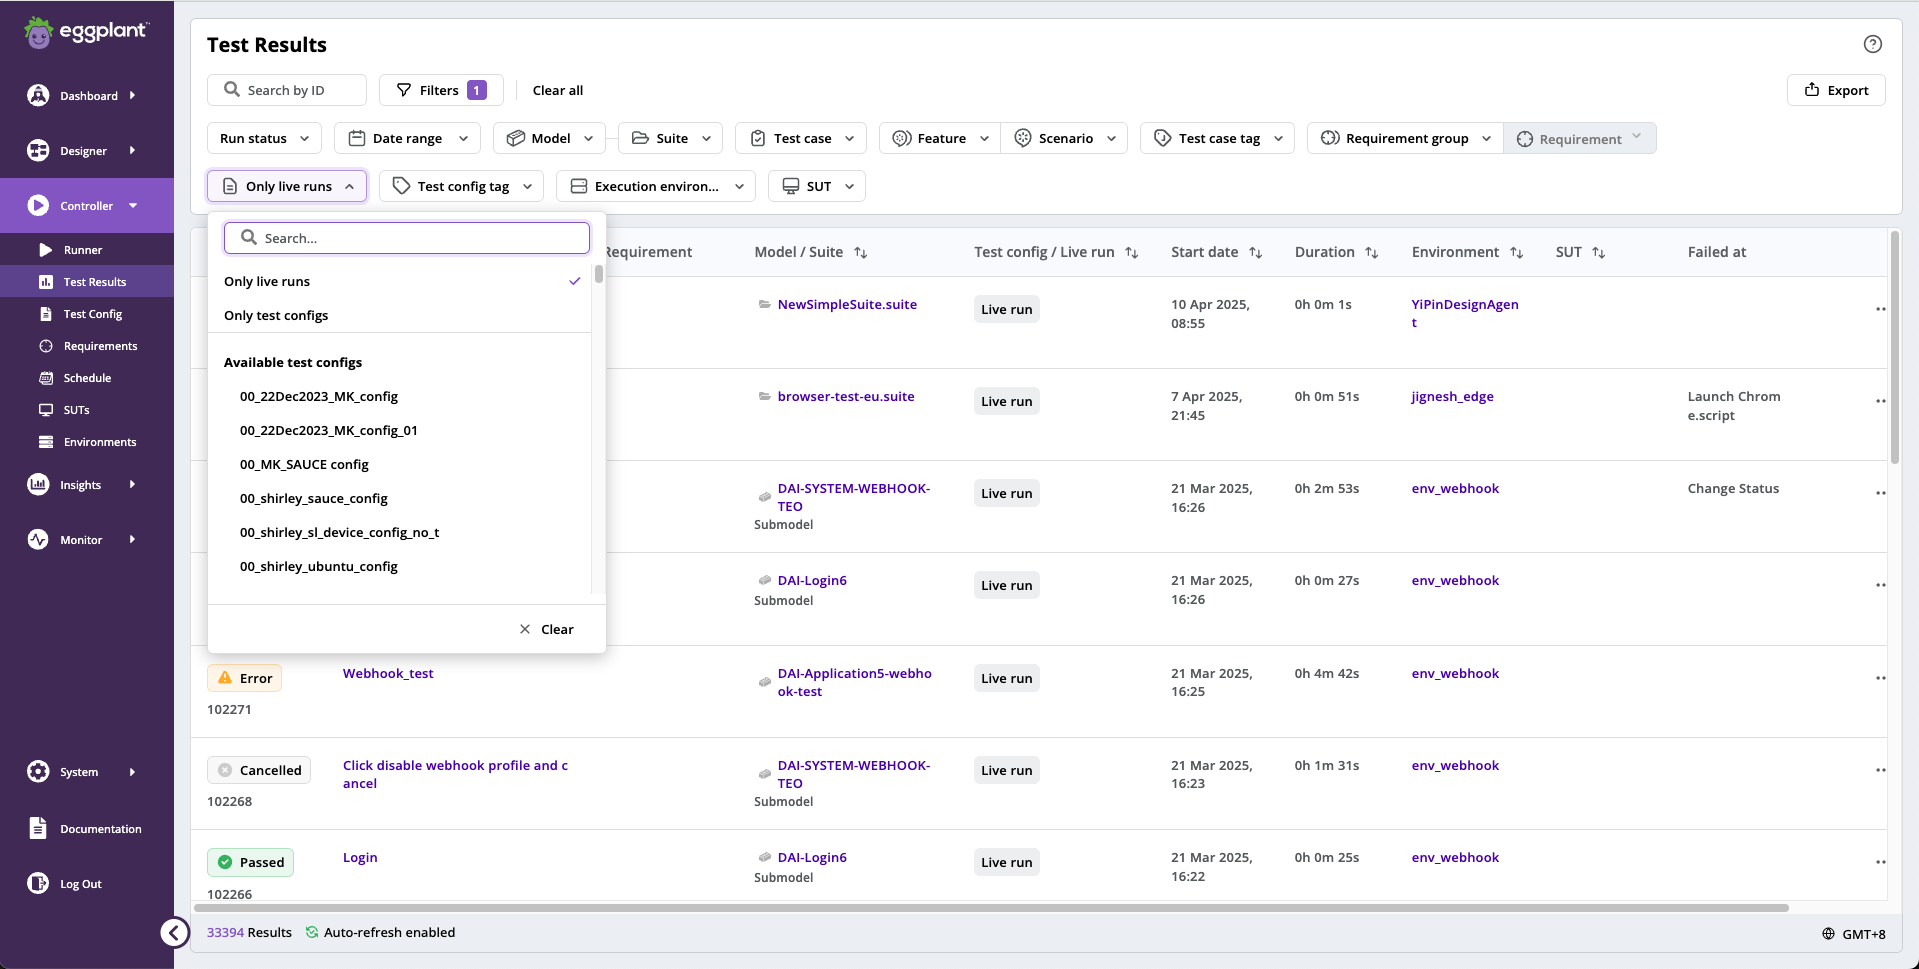Sort by Duration column arrows

point(1372,253)
